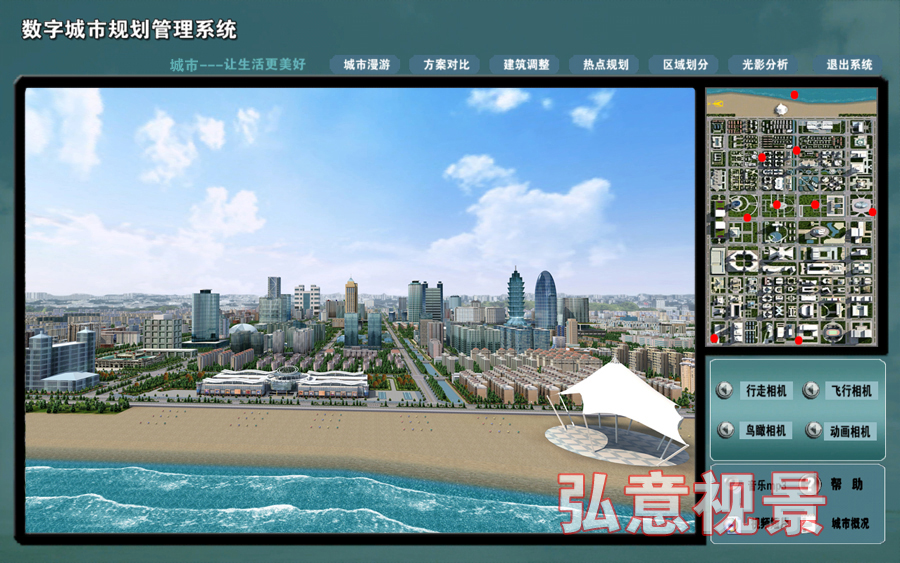Choose the 热点规划 menu item
Image resolution: width=900 pixels, height=563 pixels.
[x=606, y=65]
